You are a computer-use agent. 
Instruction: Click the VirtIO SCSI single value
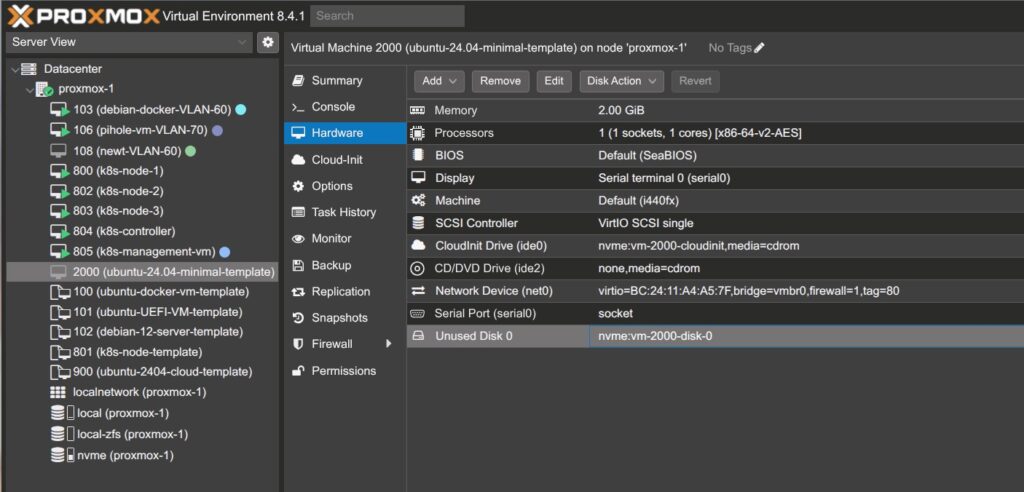click(x=646, y=223)
